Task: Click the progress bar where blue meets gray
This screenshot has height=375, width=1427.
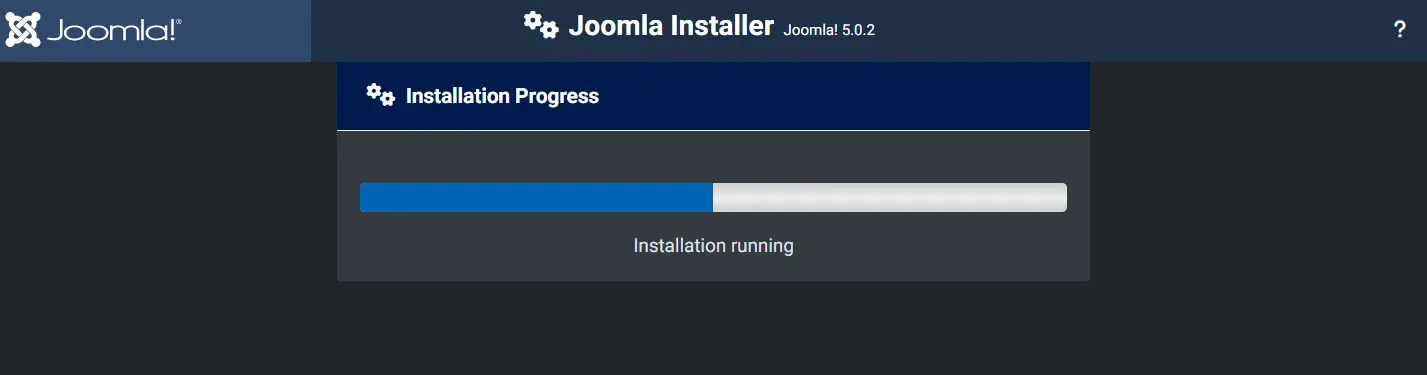Action: (x=713, y=198)
